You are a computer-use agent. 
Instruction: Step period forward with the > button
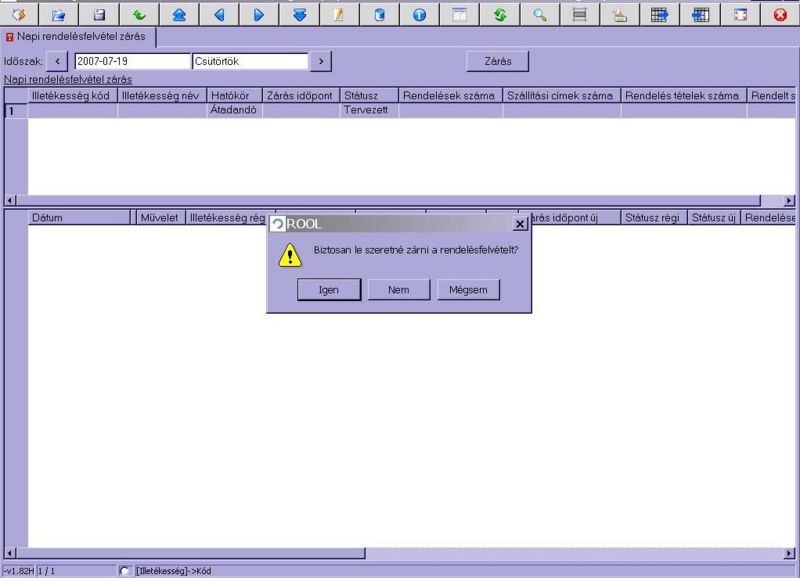point(320,61)
